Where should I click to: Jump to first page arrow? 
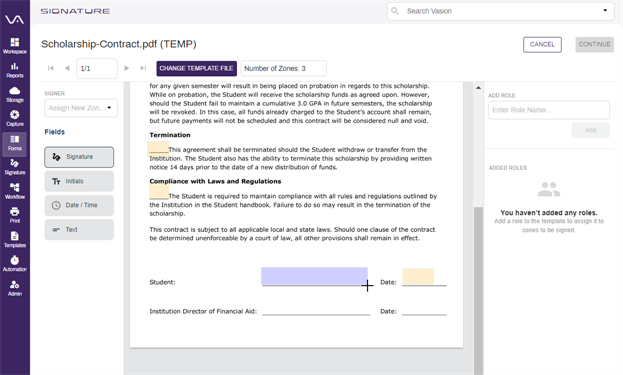pos(50,68)
